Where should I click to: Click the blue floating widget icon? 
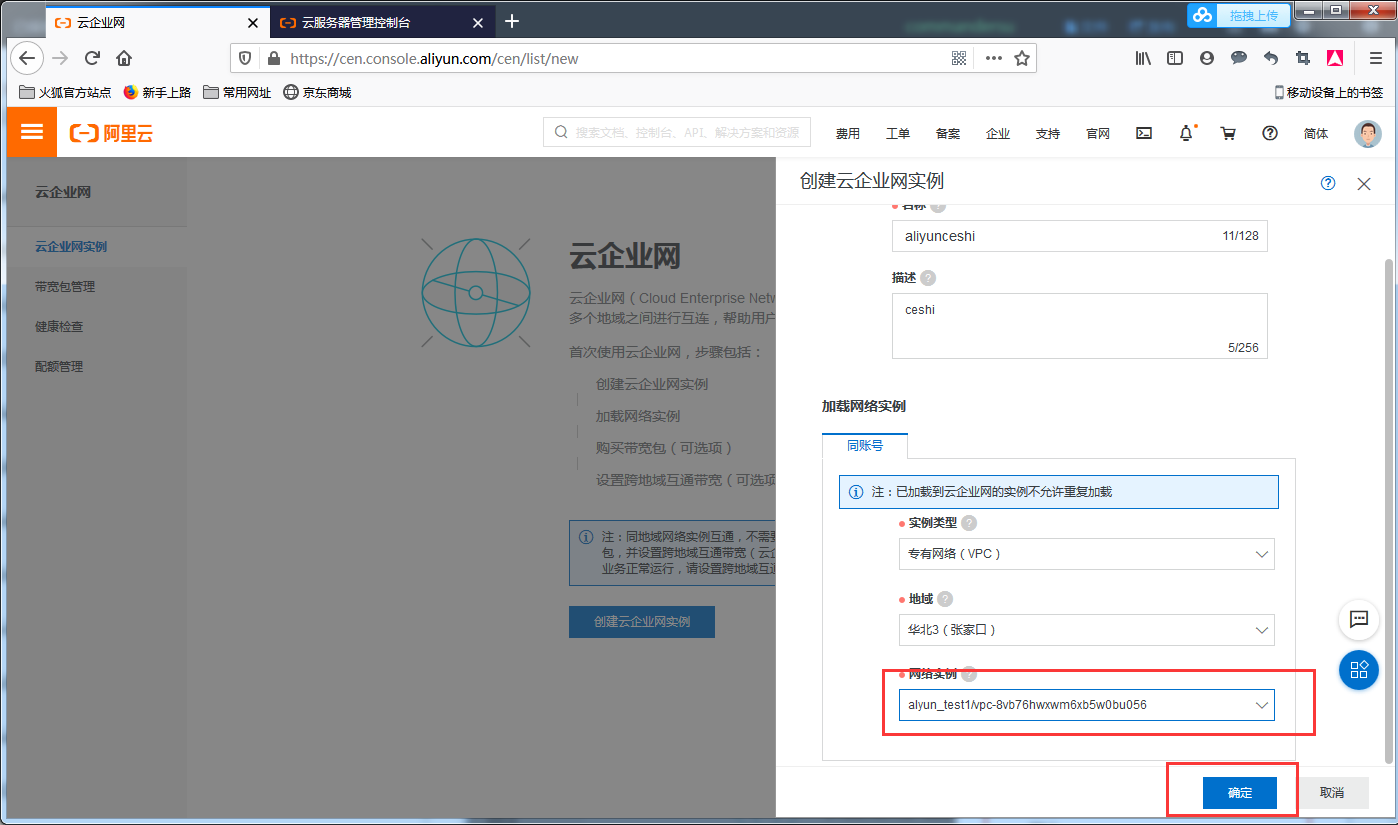[x=1358, y=670]
